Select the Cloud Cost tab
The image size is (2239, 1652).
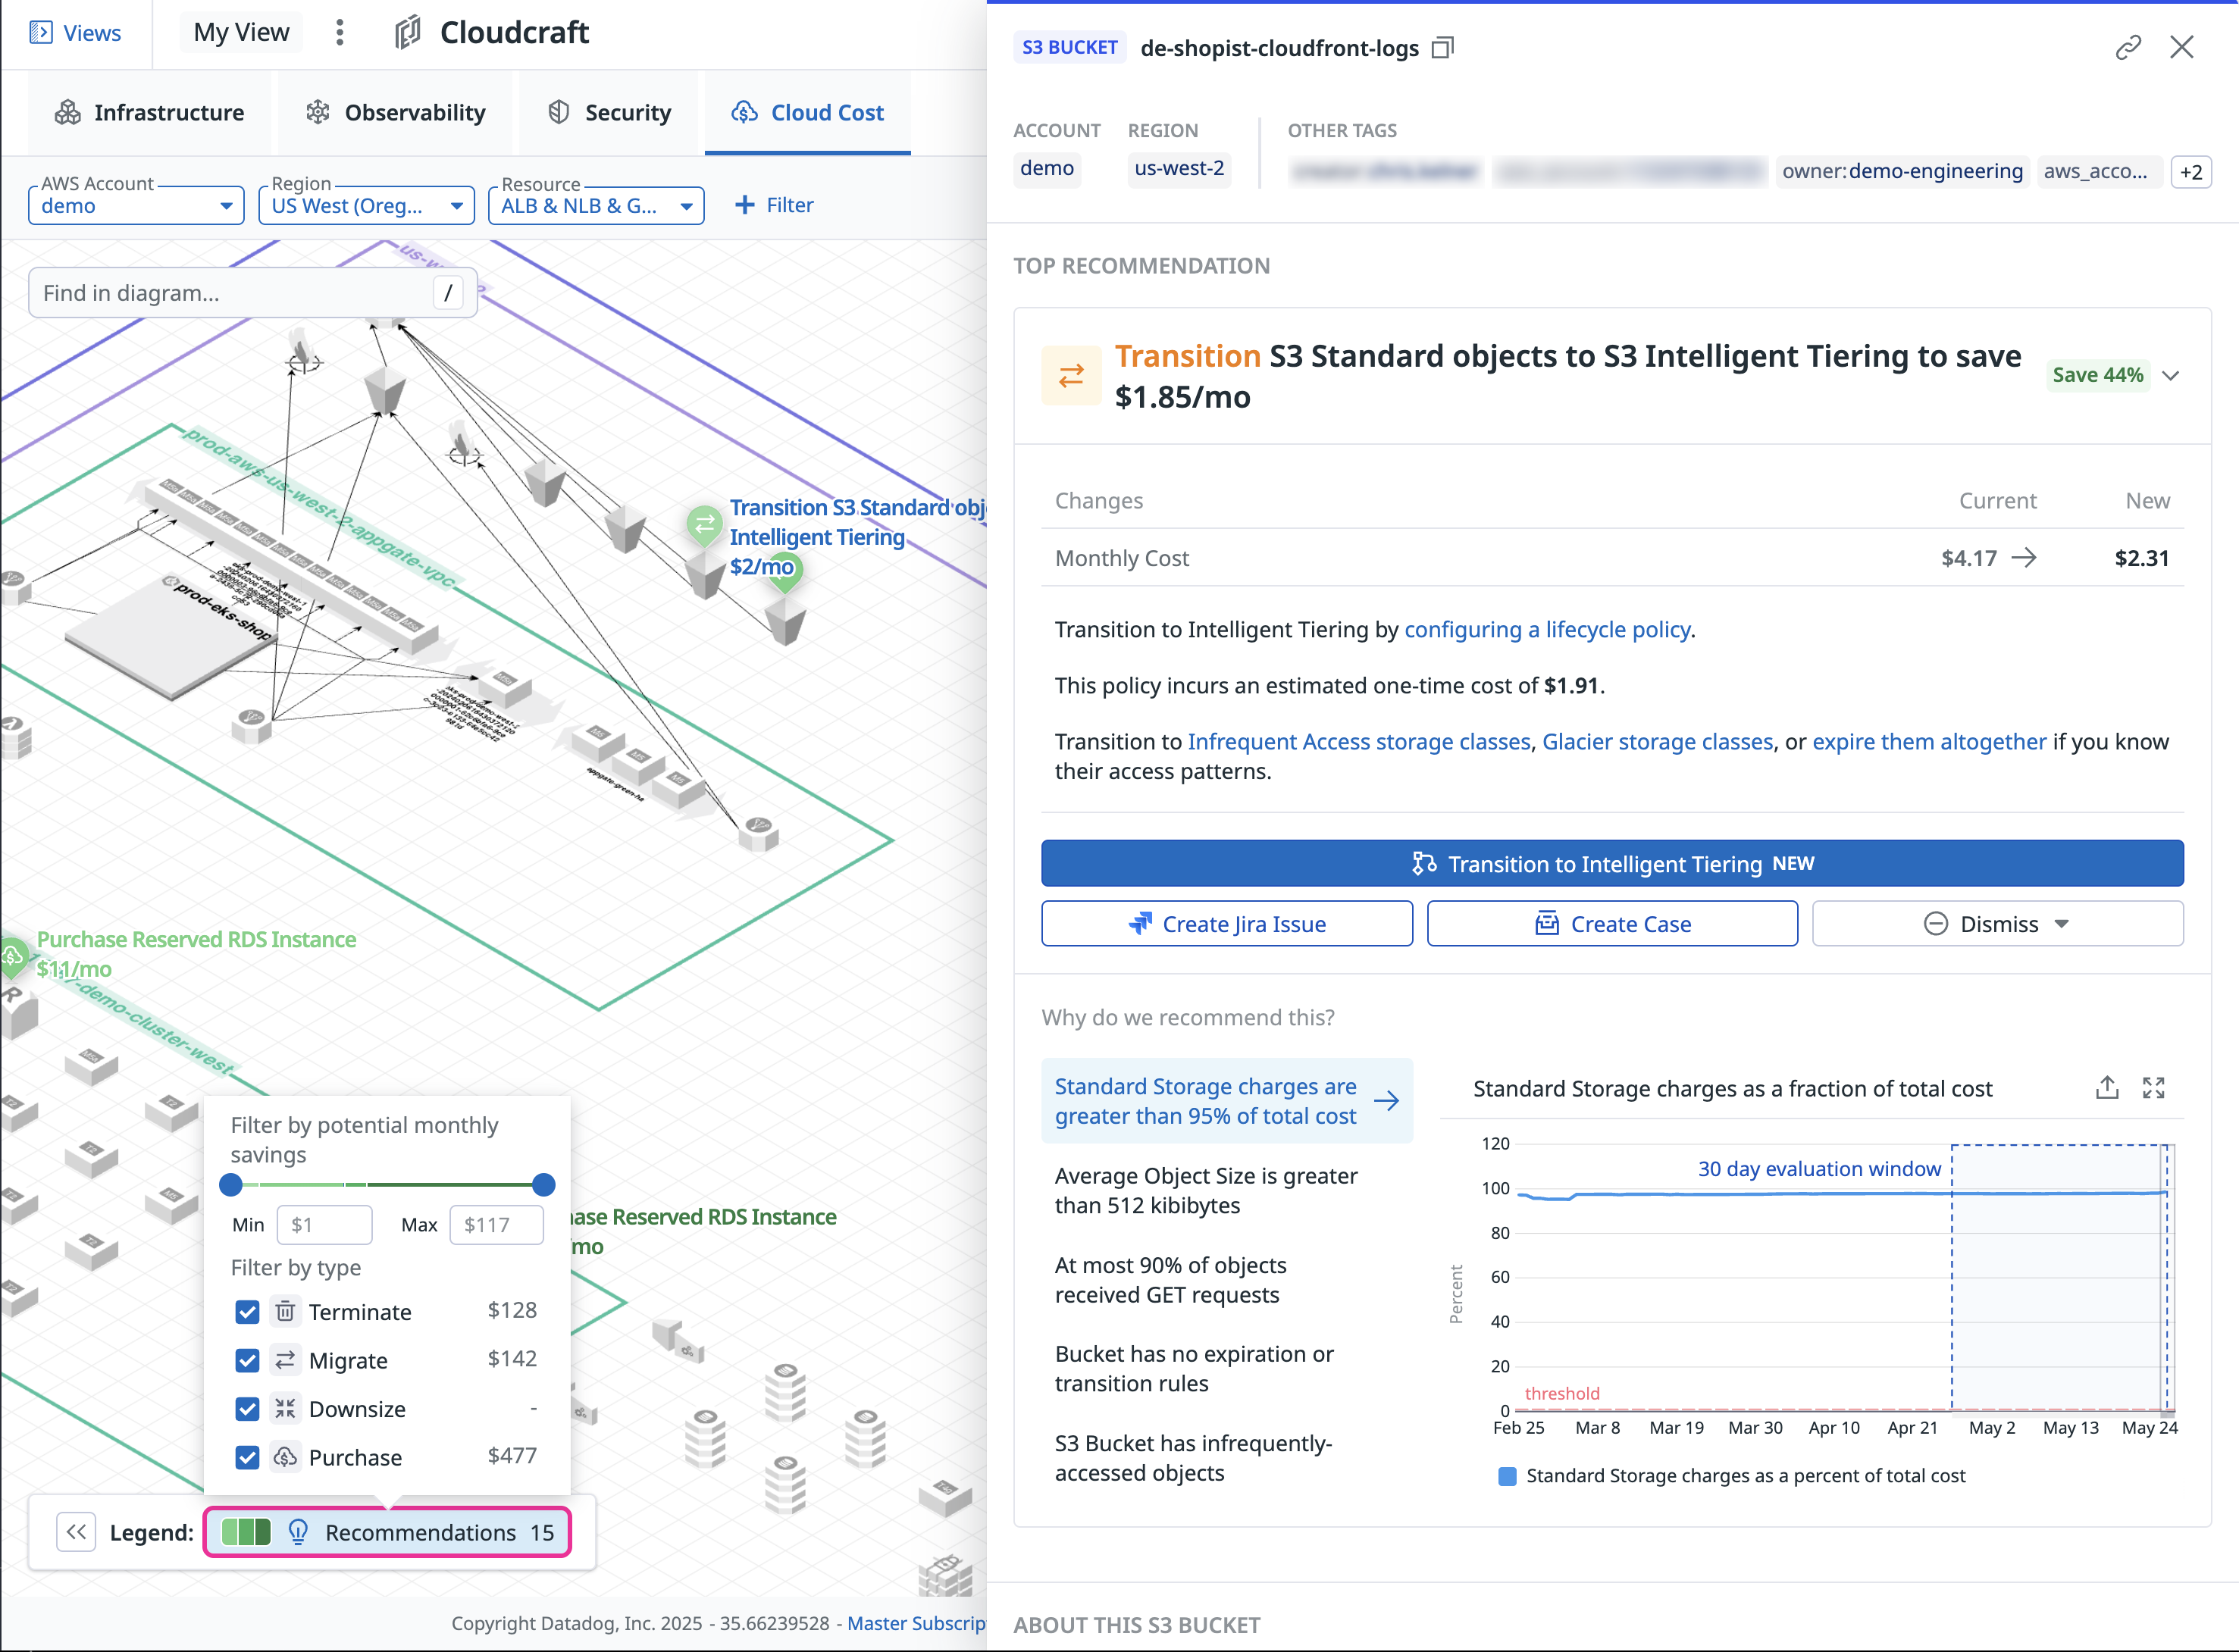(807, 113)
